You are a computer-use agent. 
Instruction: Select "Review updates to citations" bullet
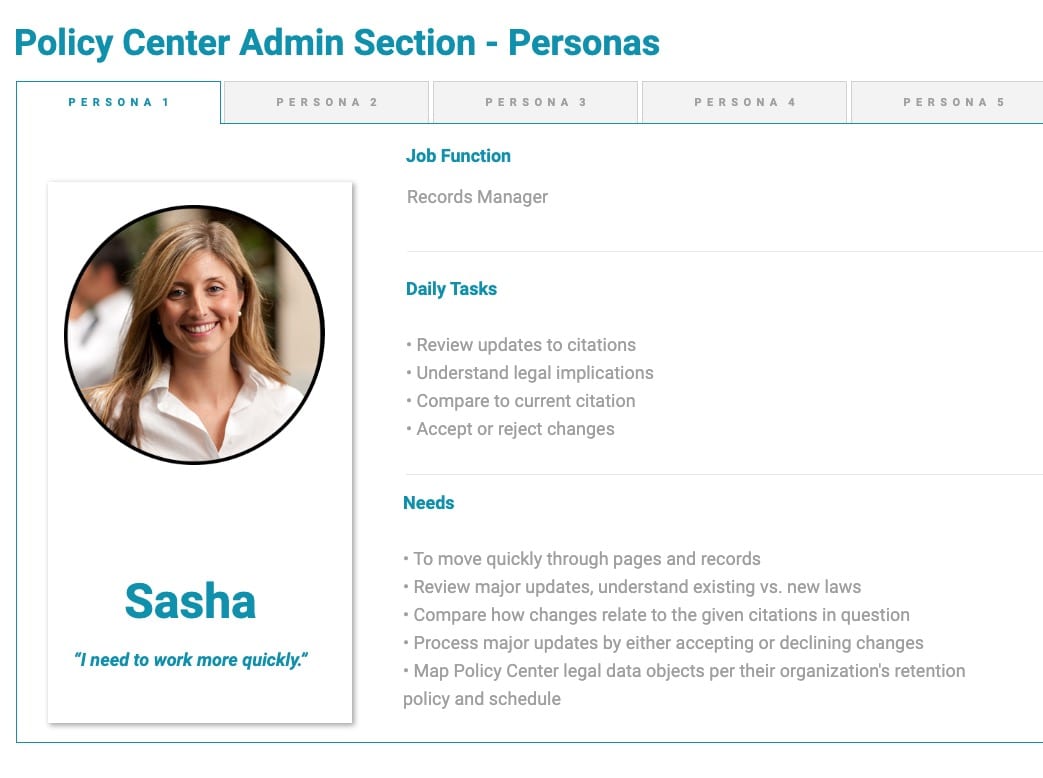click(x=521, y=344)
